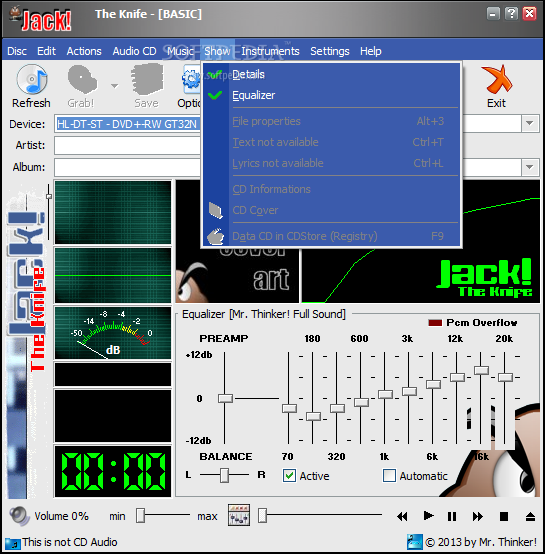The width and height of the screenshot is (545, 554).
Task: Click the eject button
Action: pyautogui.click(x=530, y=517)
